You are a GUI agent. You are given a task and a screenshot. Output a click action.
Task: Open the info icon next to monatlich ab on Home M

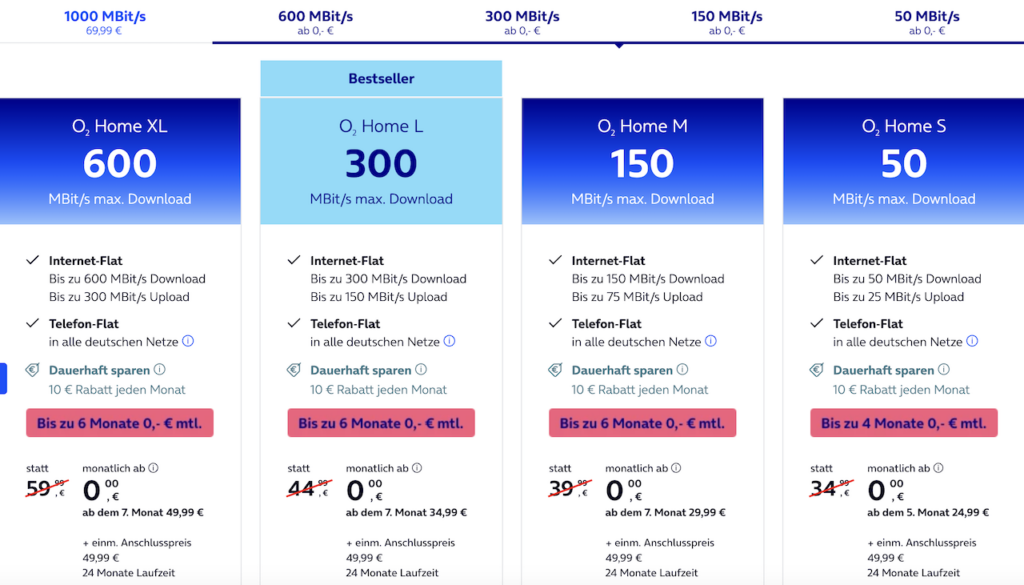tap(677, 467)
